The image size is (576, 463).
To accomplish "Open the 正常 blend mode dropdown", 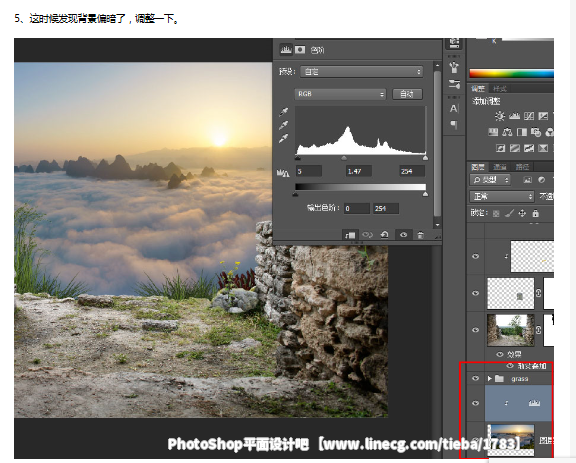I will 502,197.
